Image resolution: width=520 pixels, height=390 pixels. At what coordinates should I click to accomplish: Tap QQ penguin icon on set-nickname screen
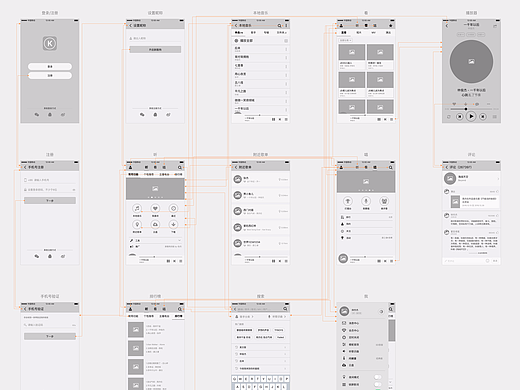155,115
